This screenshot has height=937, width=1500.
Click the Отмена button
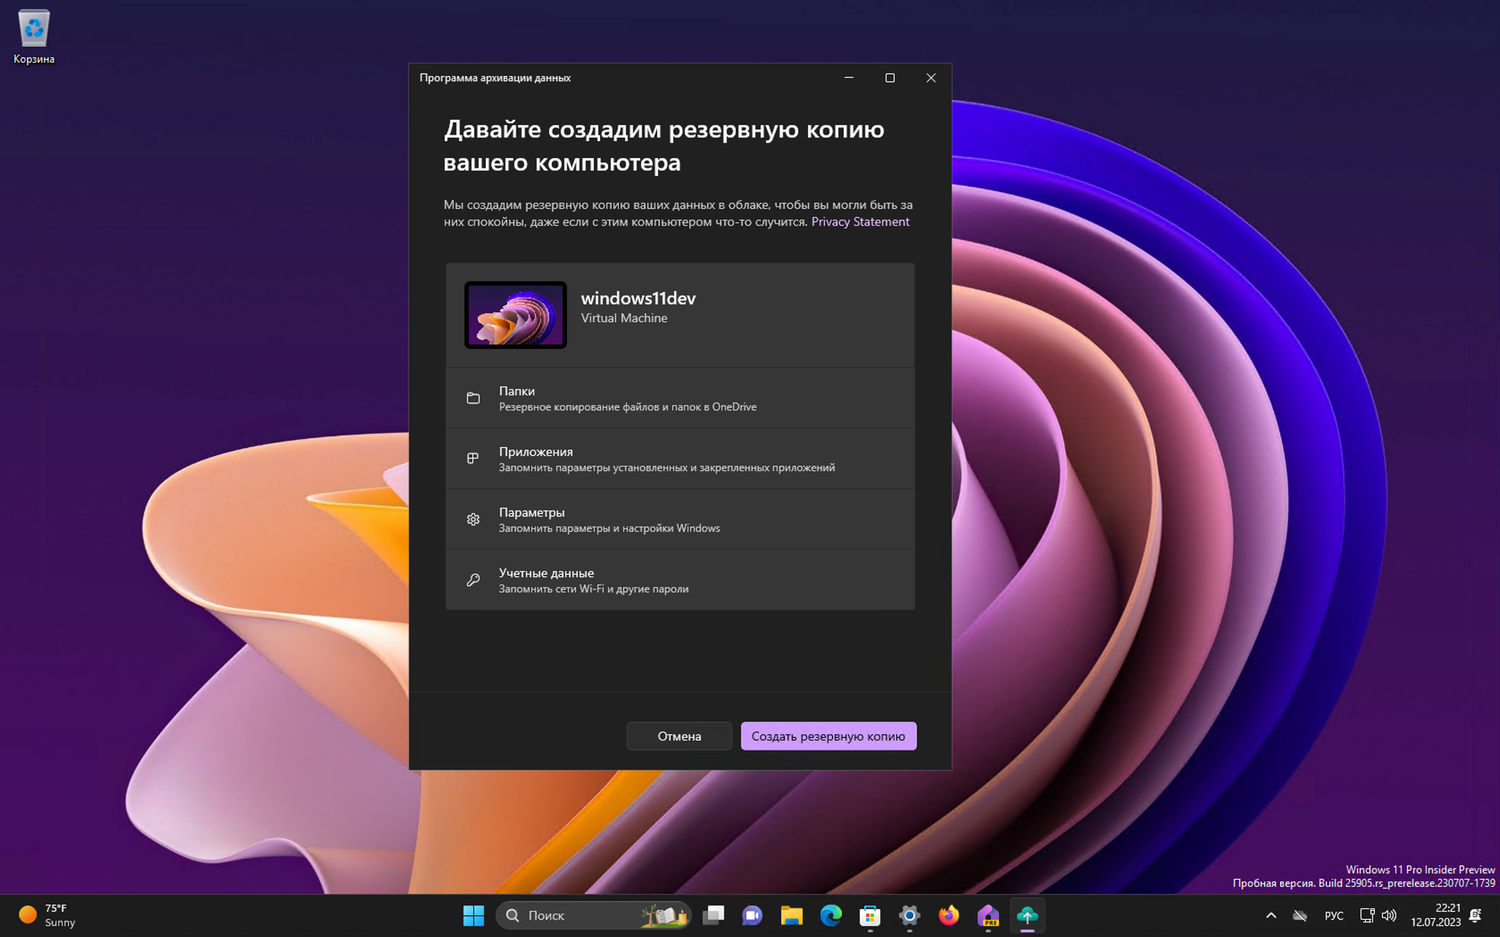point(679,736)
